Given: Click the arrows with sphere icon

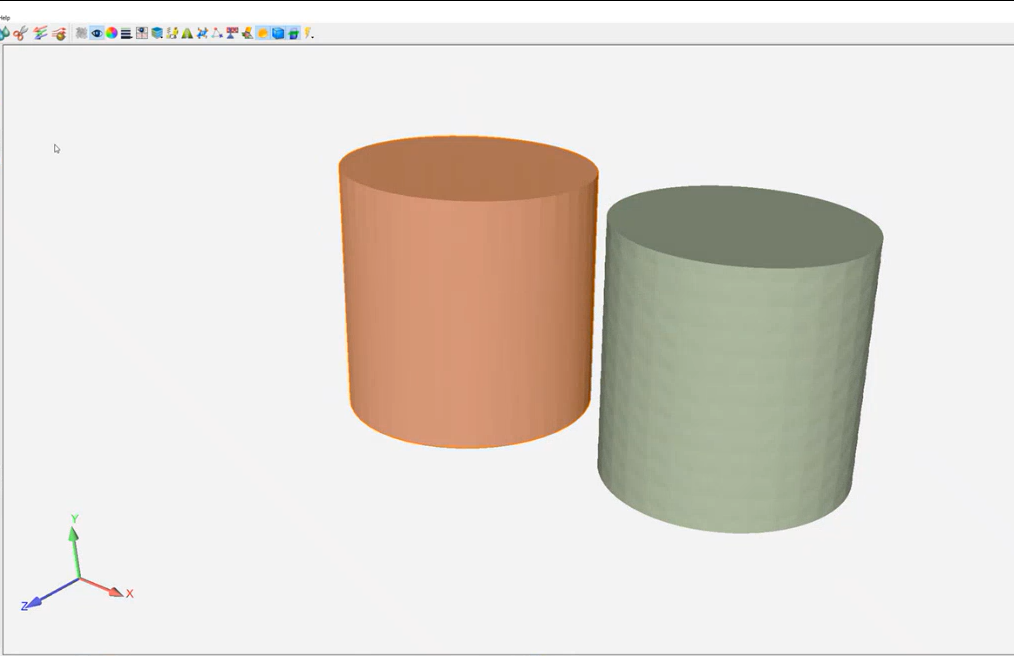Looking at the screenshot, I should (59, 33).
